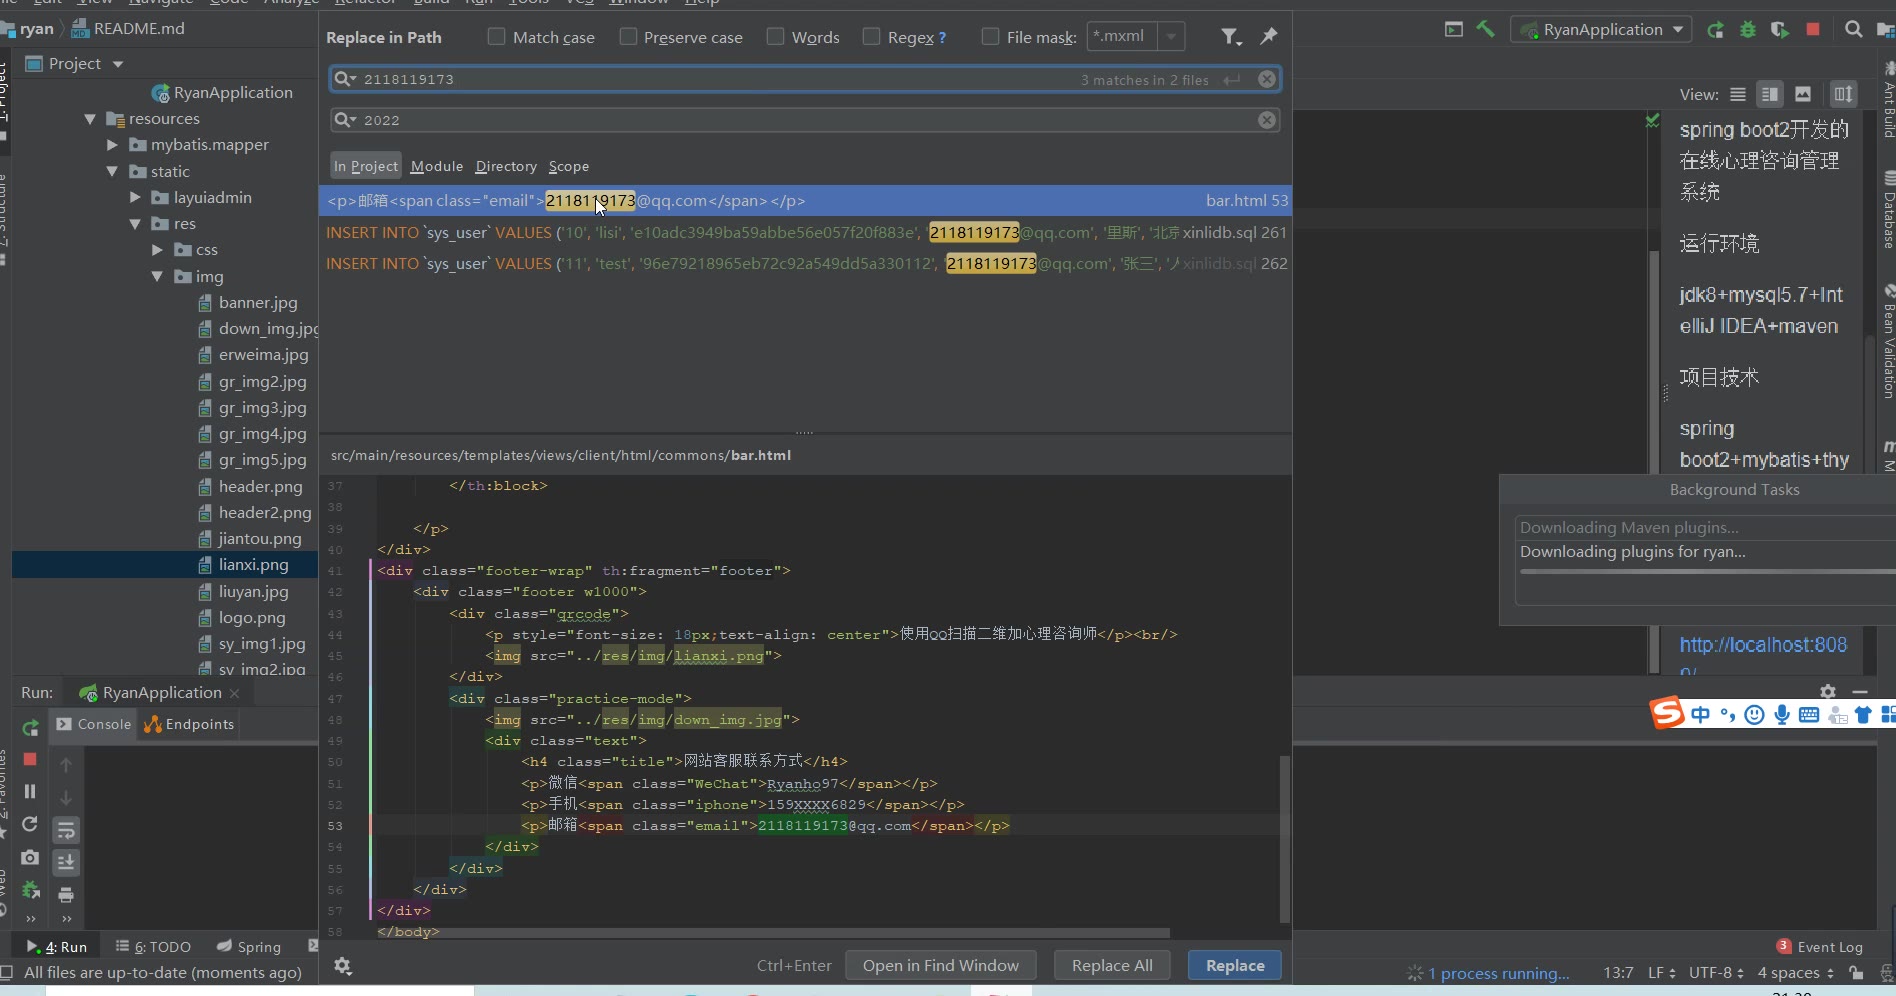Enable the Match case checkbox
The width and height of the screenshot is (1896, 996).
pos(496,37)
